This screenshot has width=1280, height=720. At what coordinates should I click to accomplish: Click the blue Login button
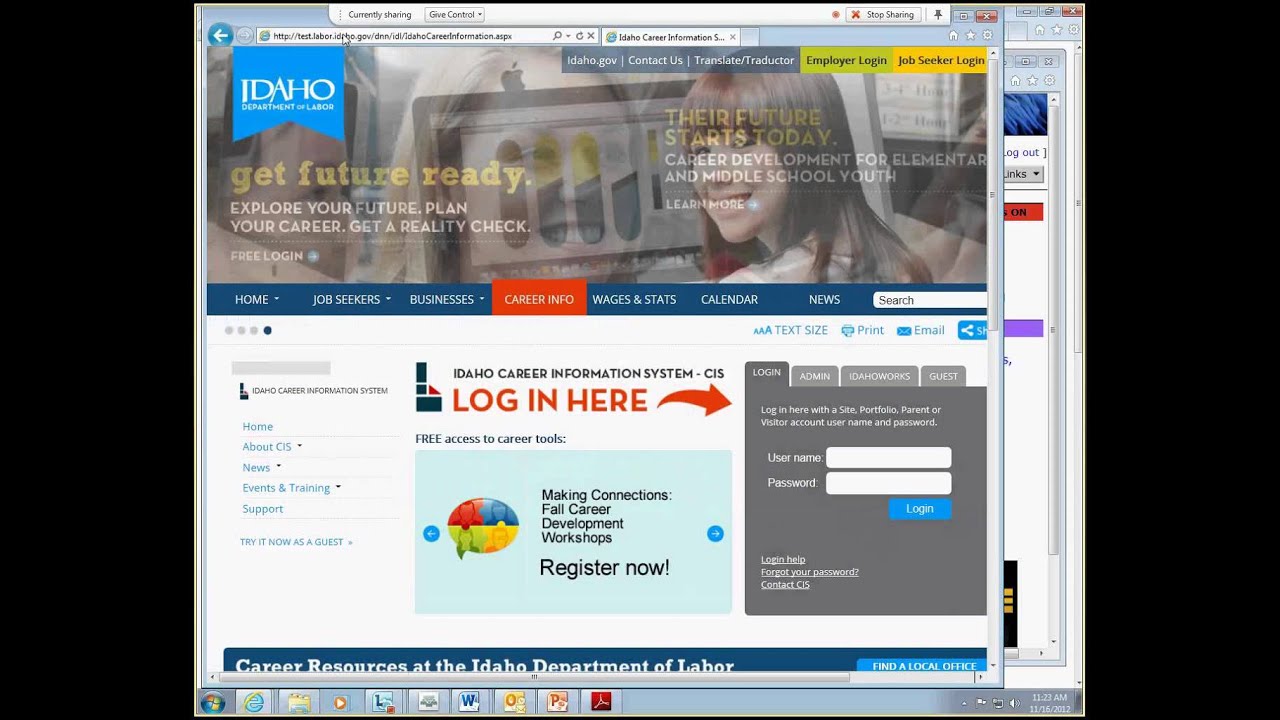tap(920, 509)
